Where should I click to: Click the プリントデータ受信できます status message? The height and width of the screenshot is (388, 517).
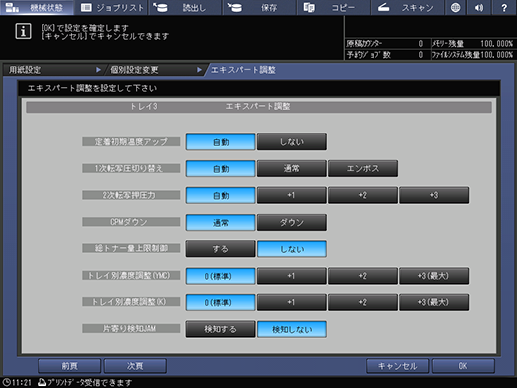(85, 382)
